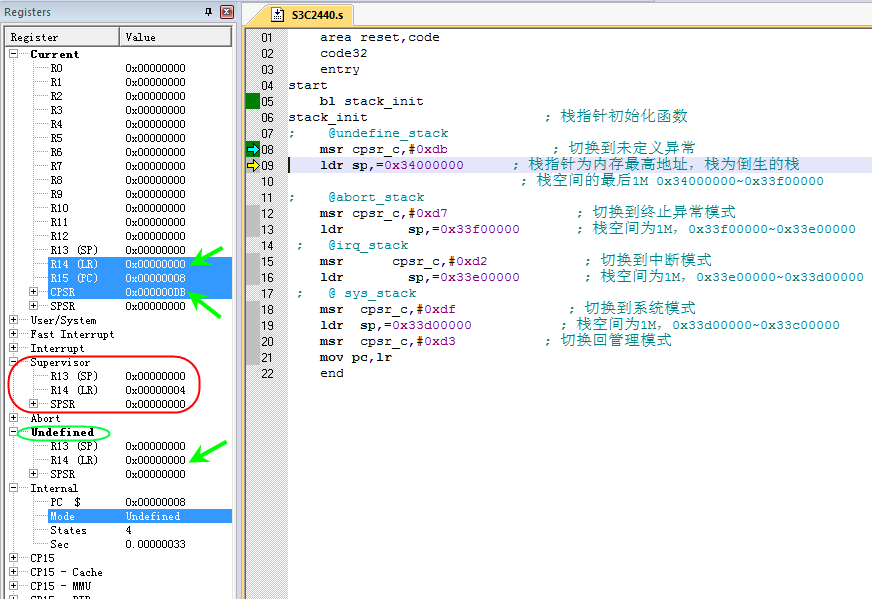
Task: Click the R0 value field 0x00000000
Action: (x=155, y=68)
